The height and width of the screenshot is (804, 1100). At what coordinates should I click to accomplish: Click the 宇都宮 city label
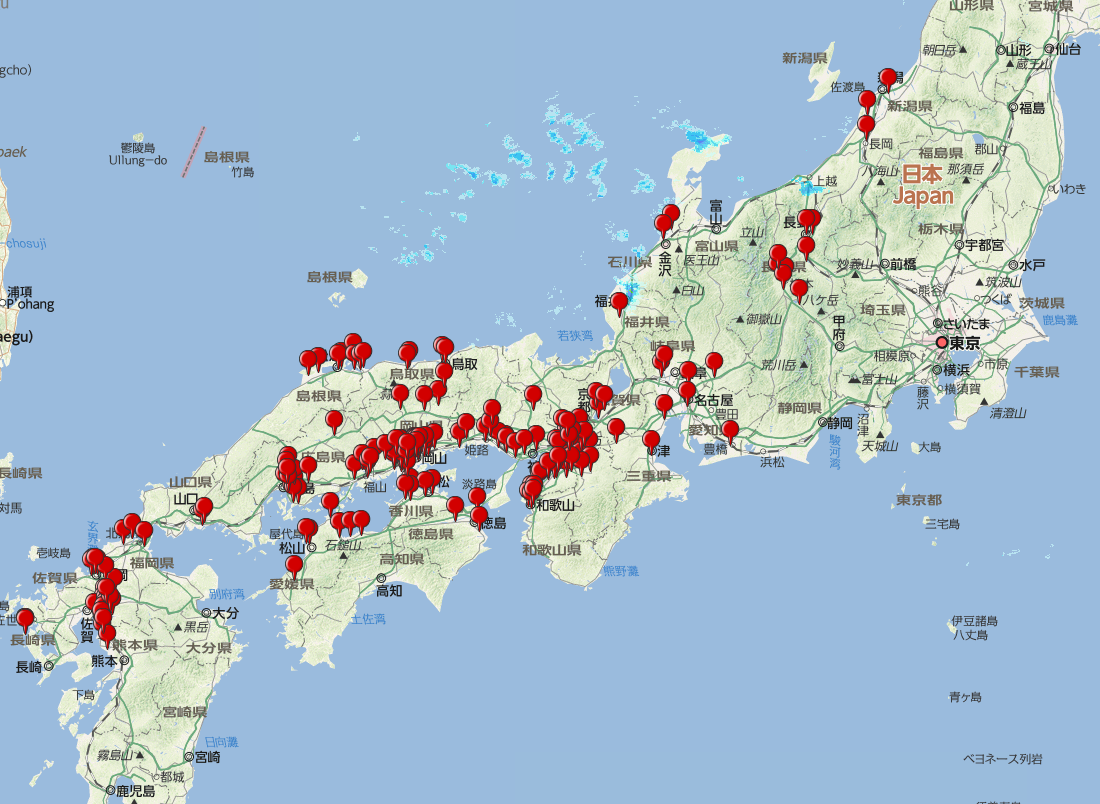(x=984, y=246)
